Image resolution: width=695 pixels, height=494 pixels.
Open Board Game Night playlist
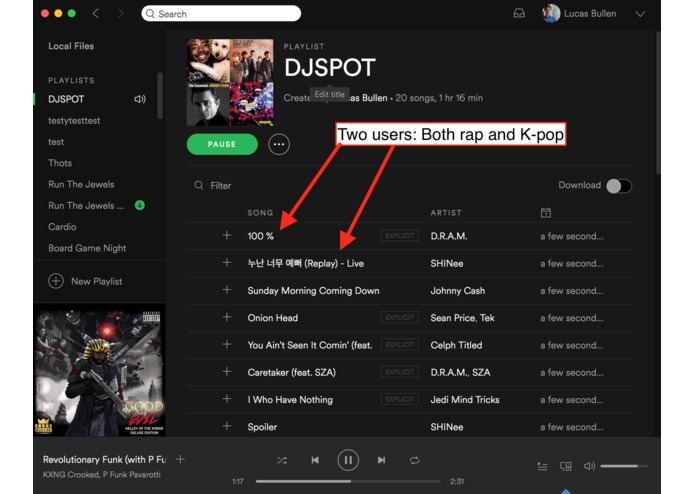coord(87,248)
